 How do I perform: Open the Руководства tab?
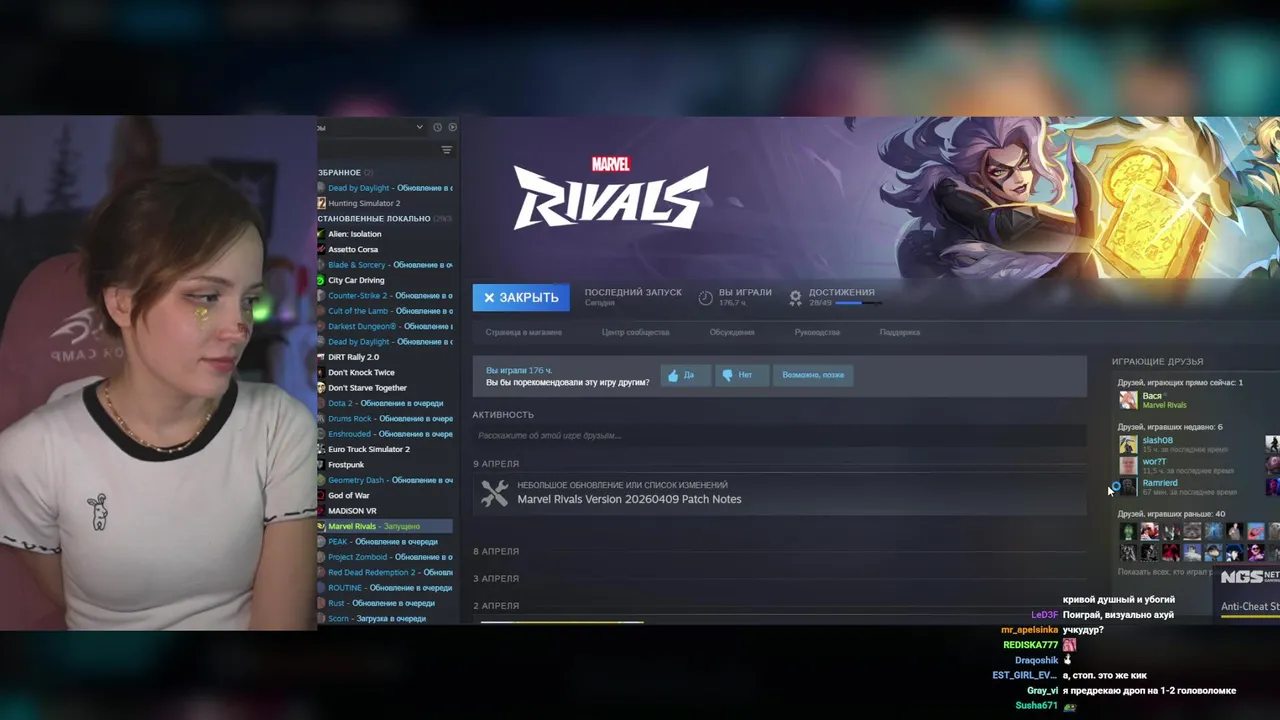pyautogui.click(x=817, y=332)
